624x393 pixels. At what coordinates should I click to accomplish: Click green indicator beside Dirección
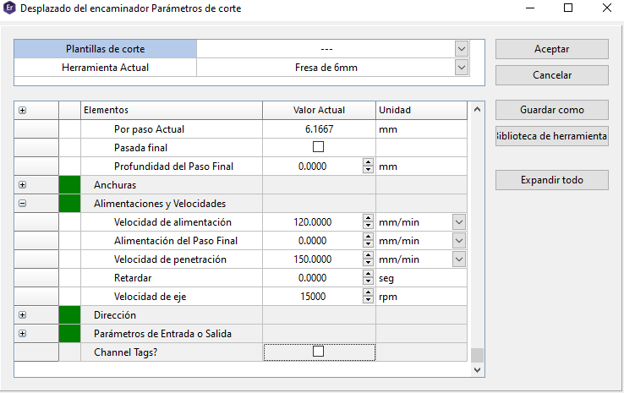69,315
